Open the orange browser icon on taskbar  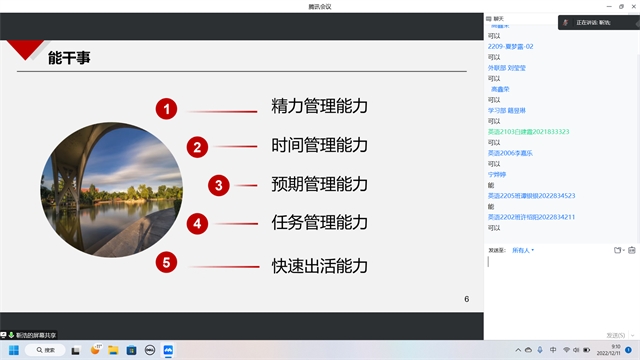click(96, 350)
